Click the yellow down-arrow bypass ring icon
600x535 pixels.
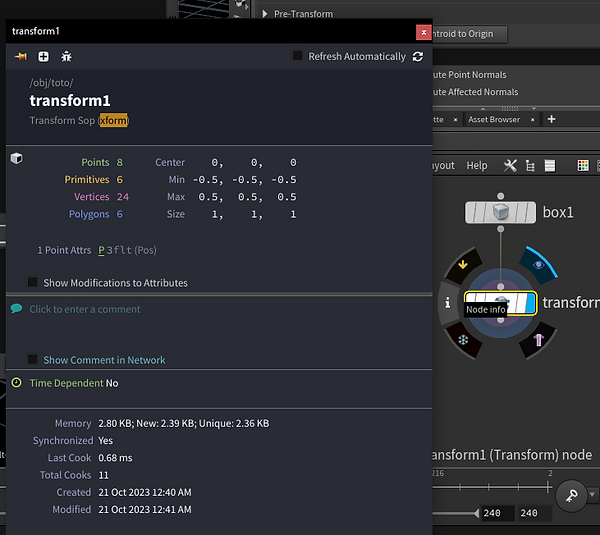click(463, 265)
